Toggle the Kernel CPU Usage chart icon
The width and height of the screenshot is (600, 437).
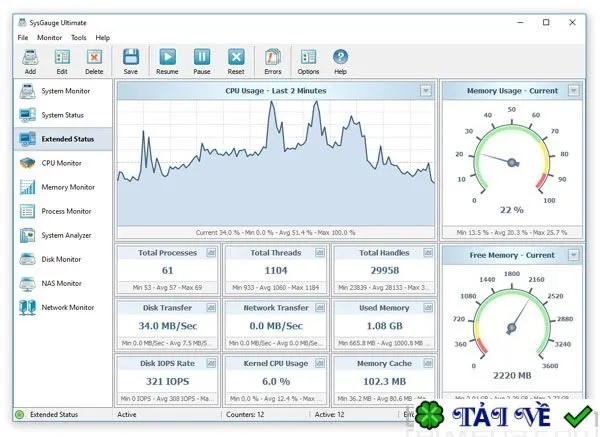click(320, 363)
